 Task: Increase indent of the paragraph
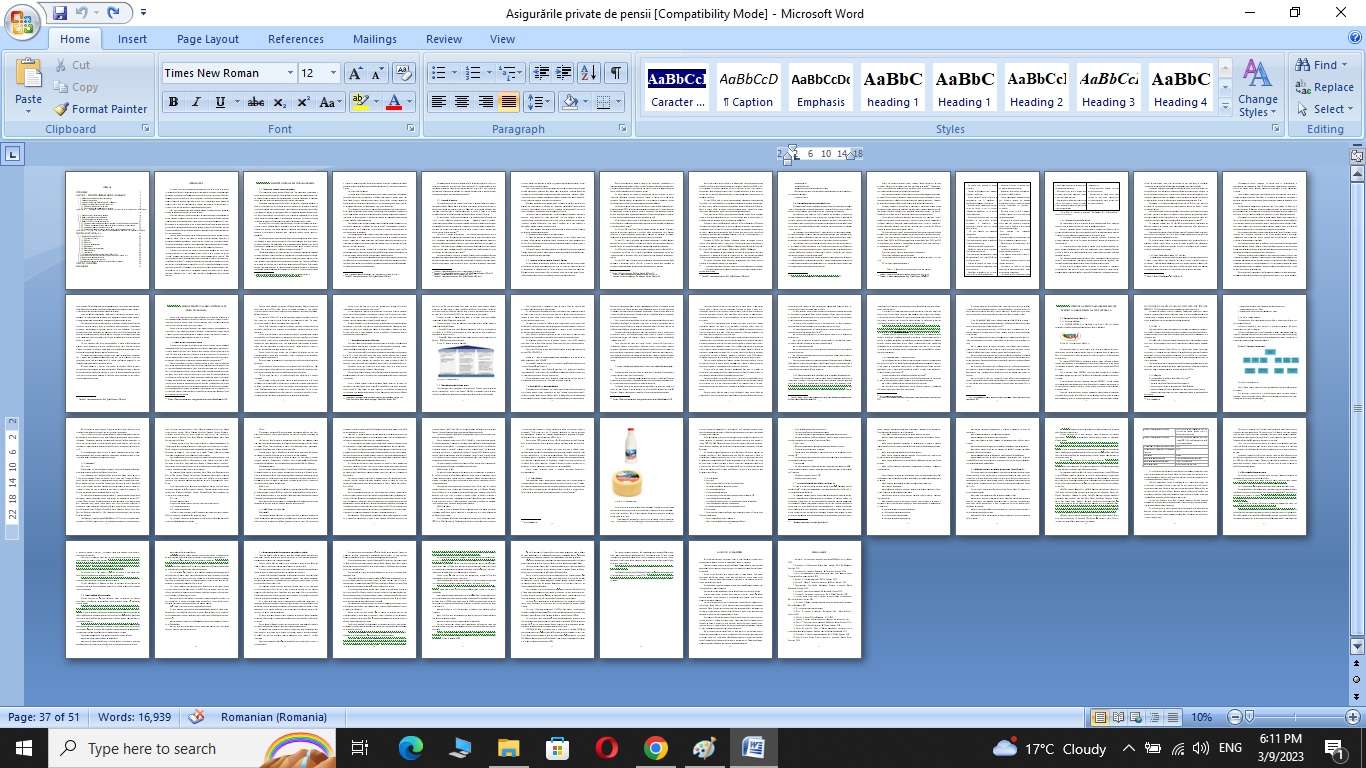(564, 73)
